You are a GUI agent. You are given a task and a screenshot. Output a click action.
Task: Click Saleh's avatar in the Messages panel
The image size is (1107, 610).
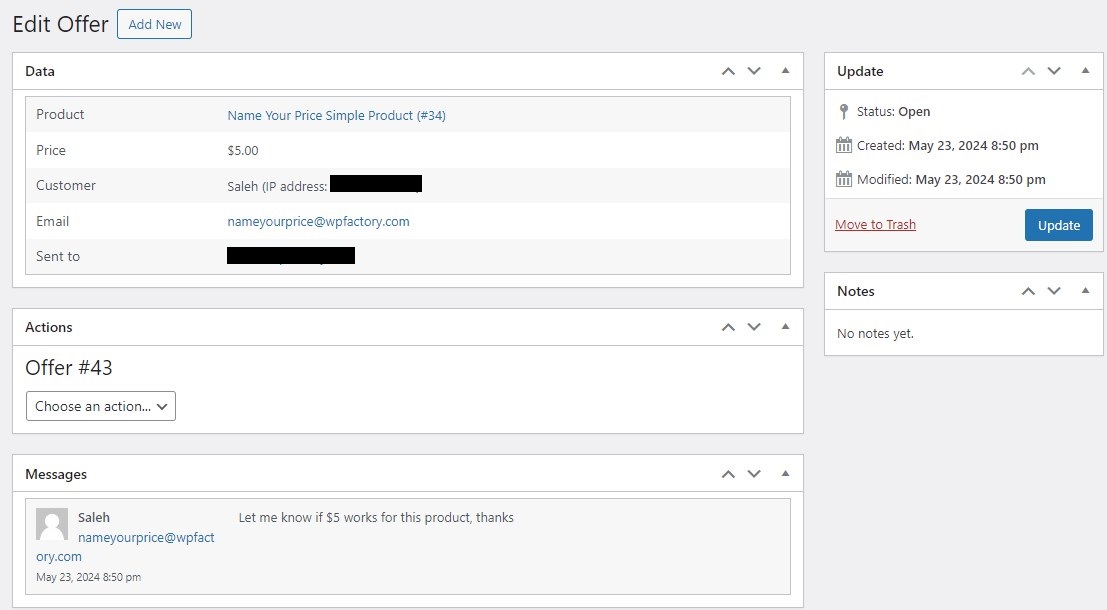(x=51, y=525)
